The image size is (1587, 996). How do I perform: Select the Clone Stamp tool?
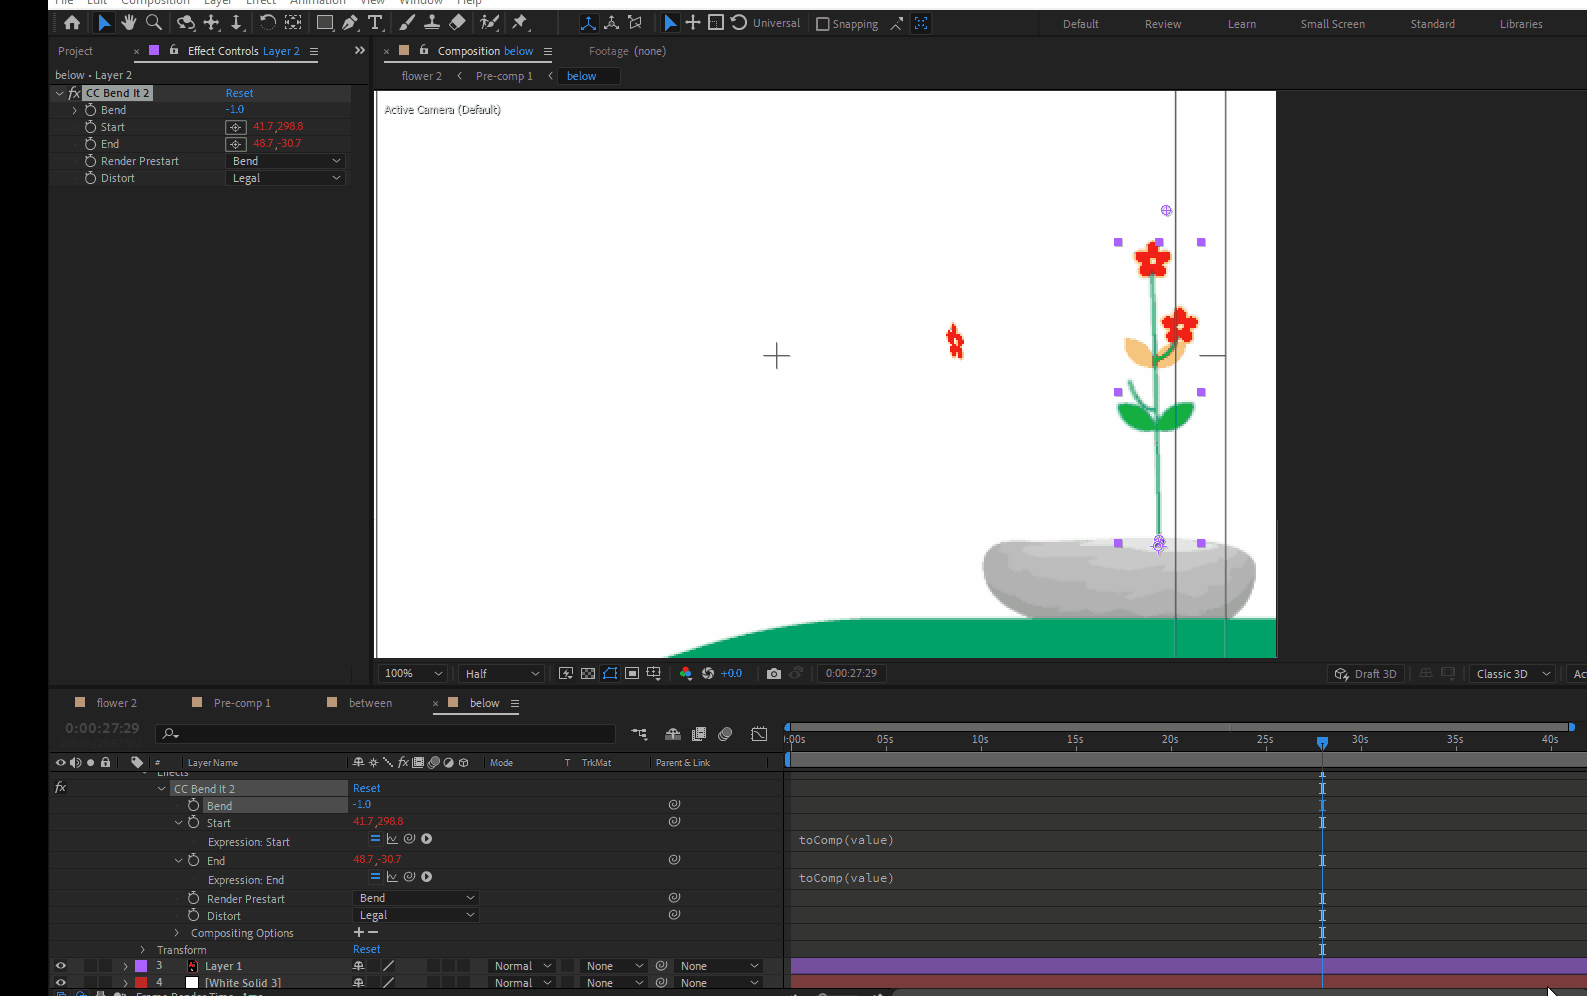coord(432,22)
